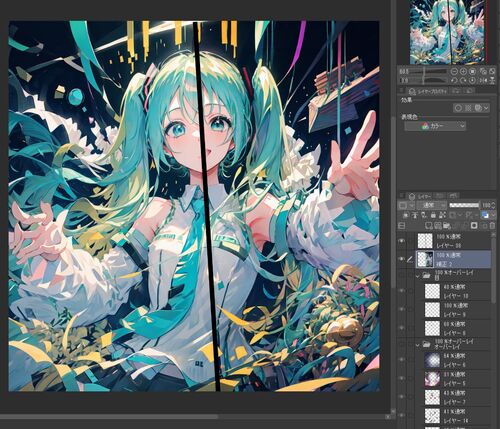The height and width of the screenshot is (429, 500).
Task: Flip canvas horizontally in Navigator
Action: 483,80
